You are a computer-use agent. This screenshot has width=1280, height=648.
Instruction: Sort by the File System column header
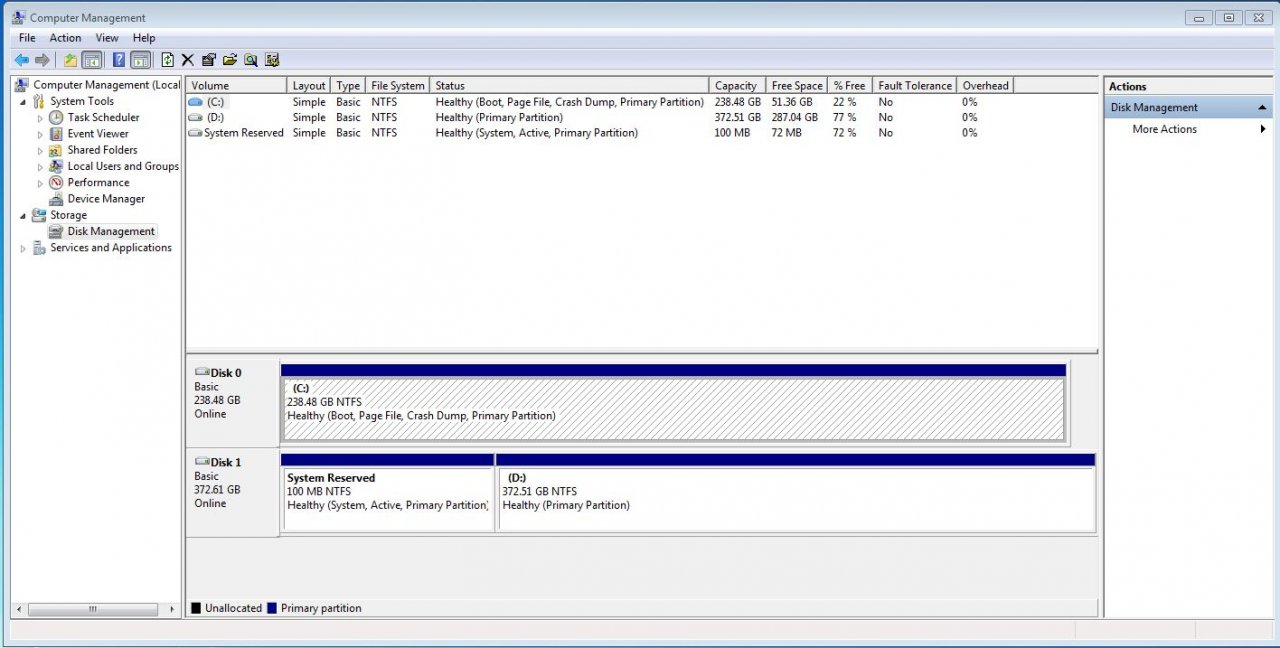coord(398,86)
